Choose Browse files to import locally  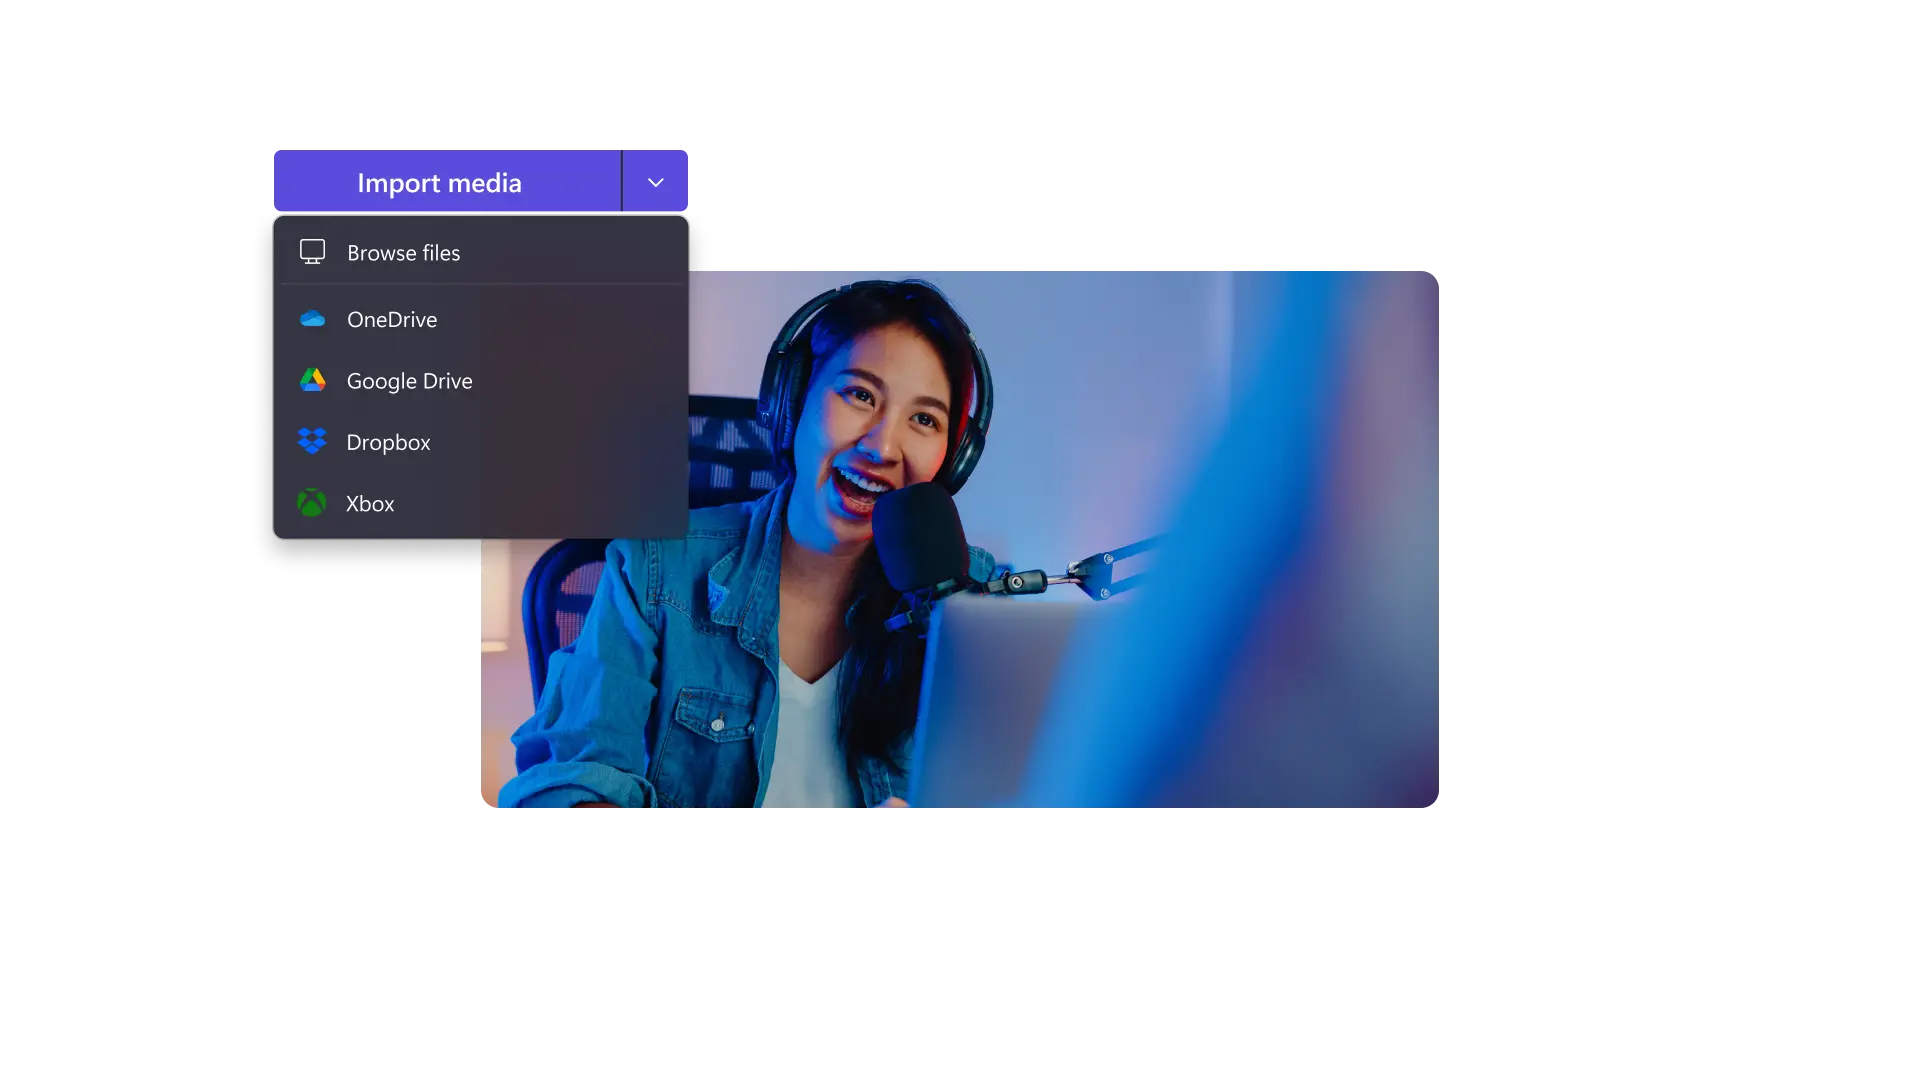pos(402,252)
